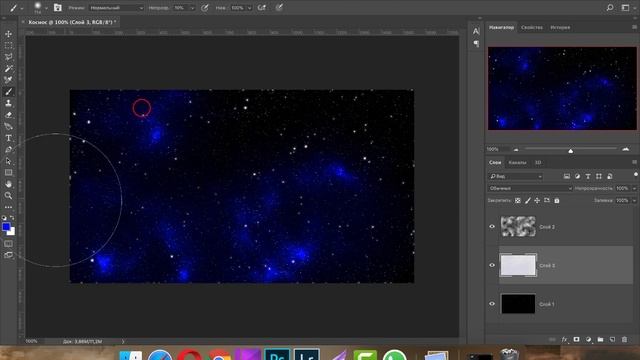
Task: Open the brush mode dropdown in options bar
Action: [116, 8]
